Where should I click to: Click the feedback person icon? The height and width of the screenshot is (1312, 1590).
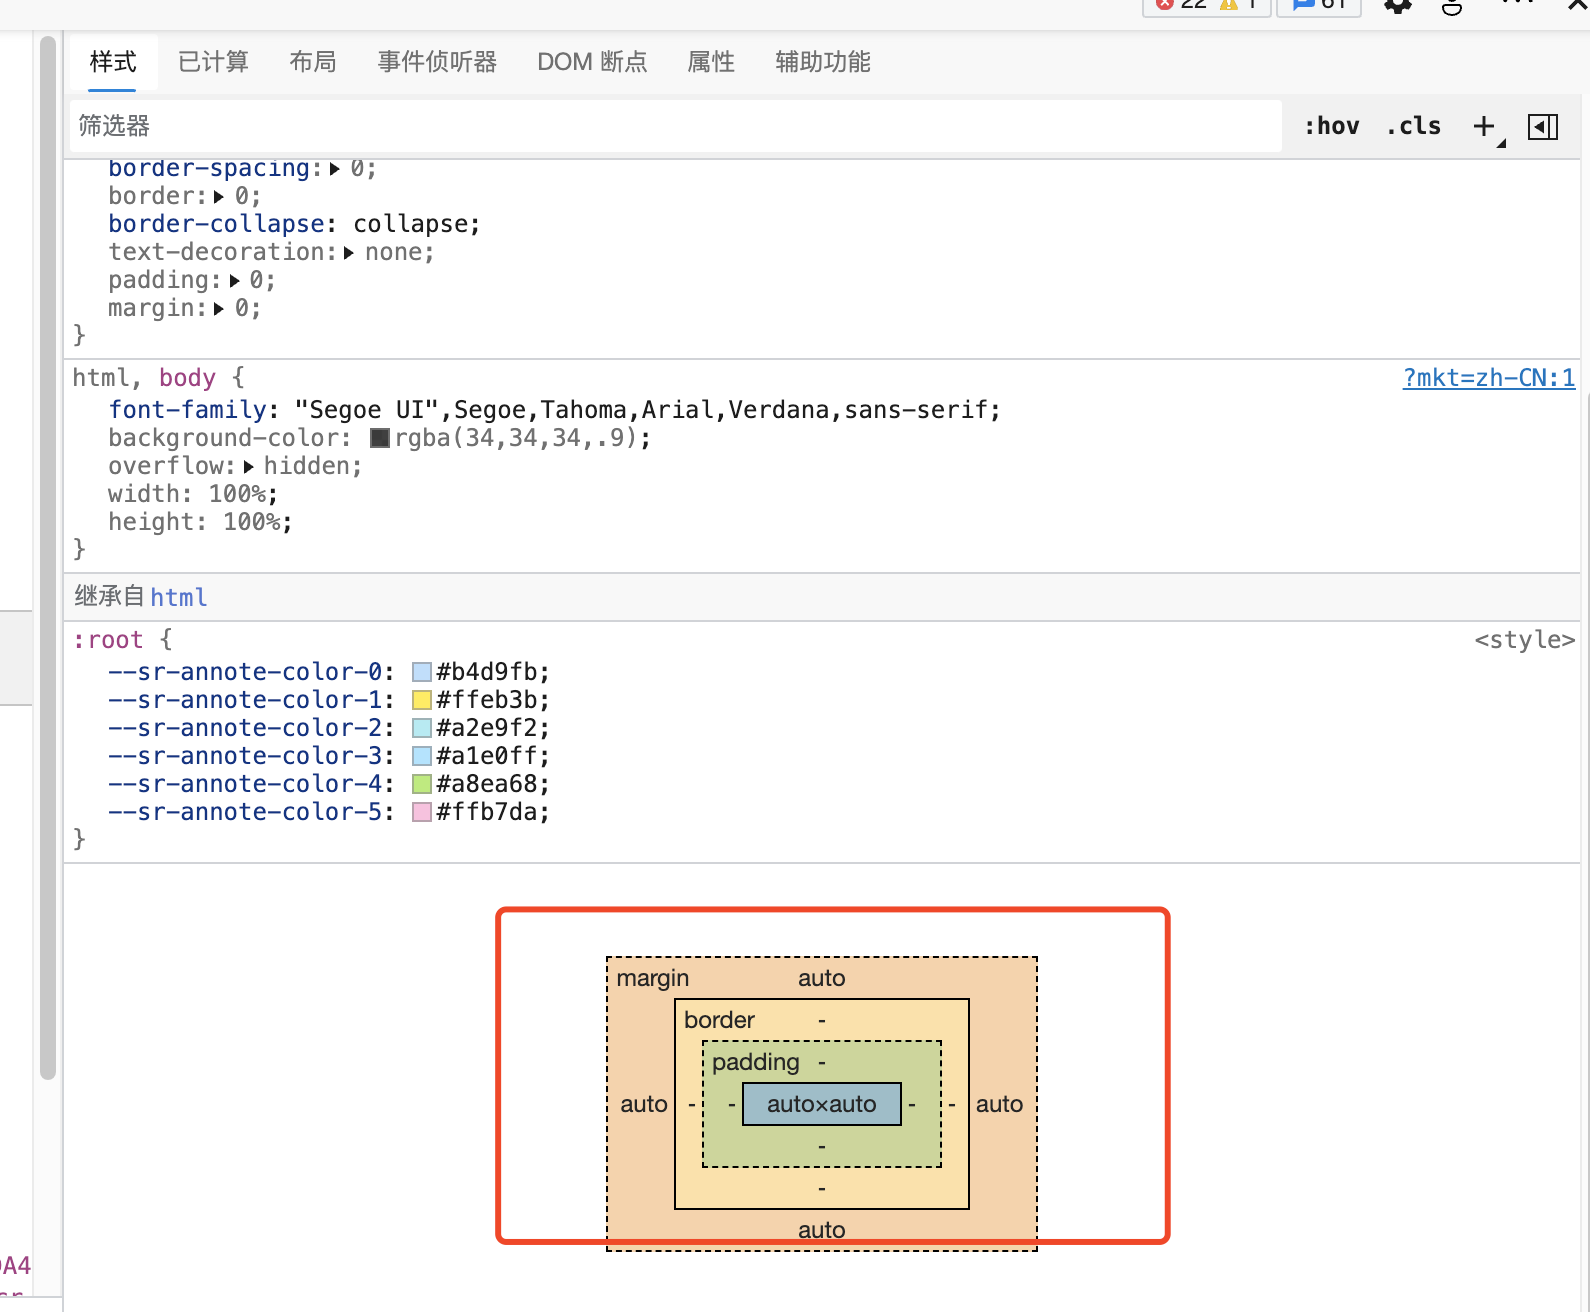(x=1452, y=6)
